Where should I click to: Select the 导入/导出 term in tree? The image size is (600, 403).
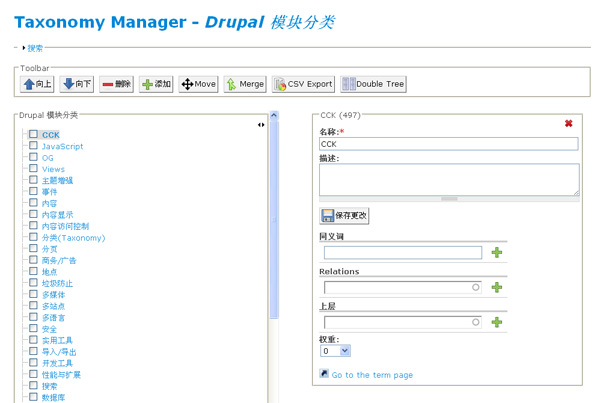point(59,352)
